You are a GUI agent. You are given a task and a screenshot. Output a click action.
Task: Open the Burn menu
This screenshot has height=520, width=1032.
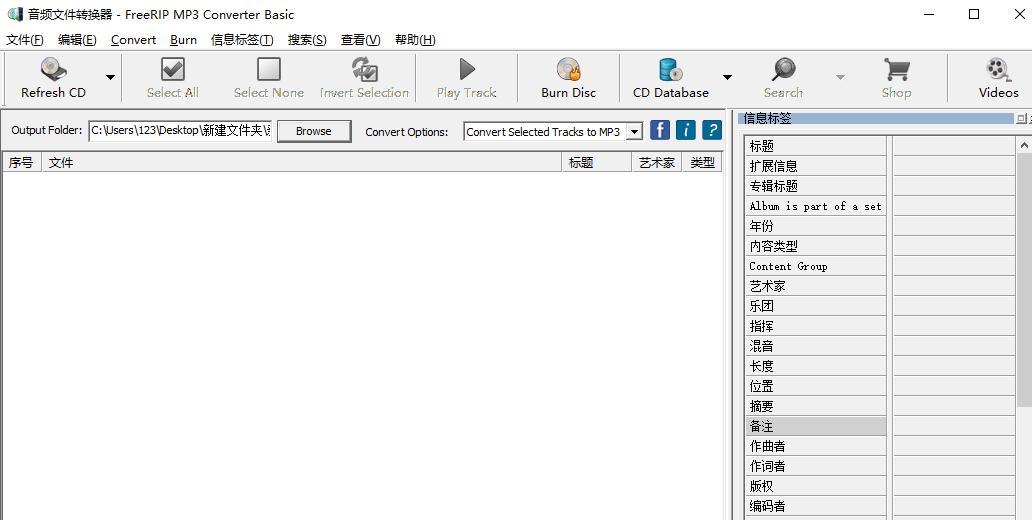click(x=183, y=39)
